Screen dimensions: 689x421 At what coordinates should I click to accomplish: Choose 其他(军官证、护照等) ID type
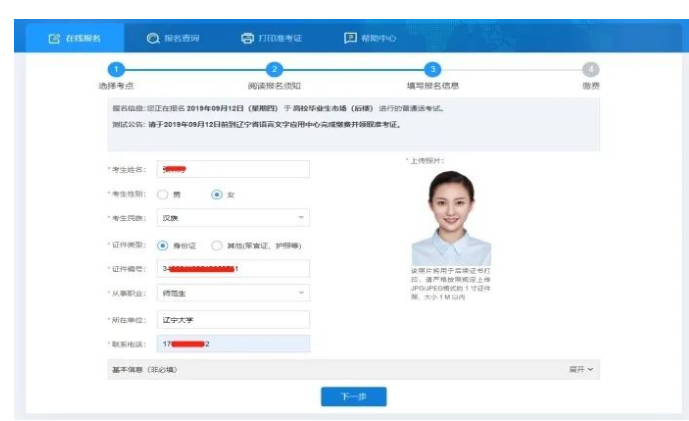tap(217, 244)
